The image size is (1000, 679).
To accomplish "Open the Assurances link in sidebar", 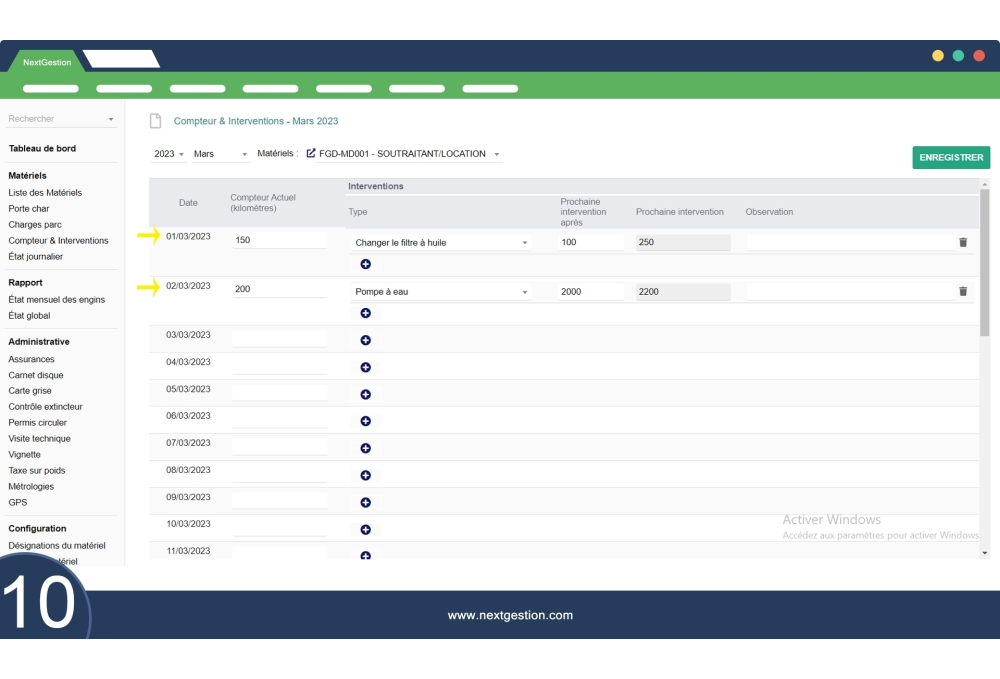I will [x=31, y=359].
